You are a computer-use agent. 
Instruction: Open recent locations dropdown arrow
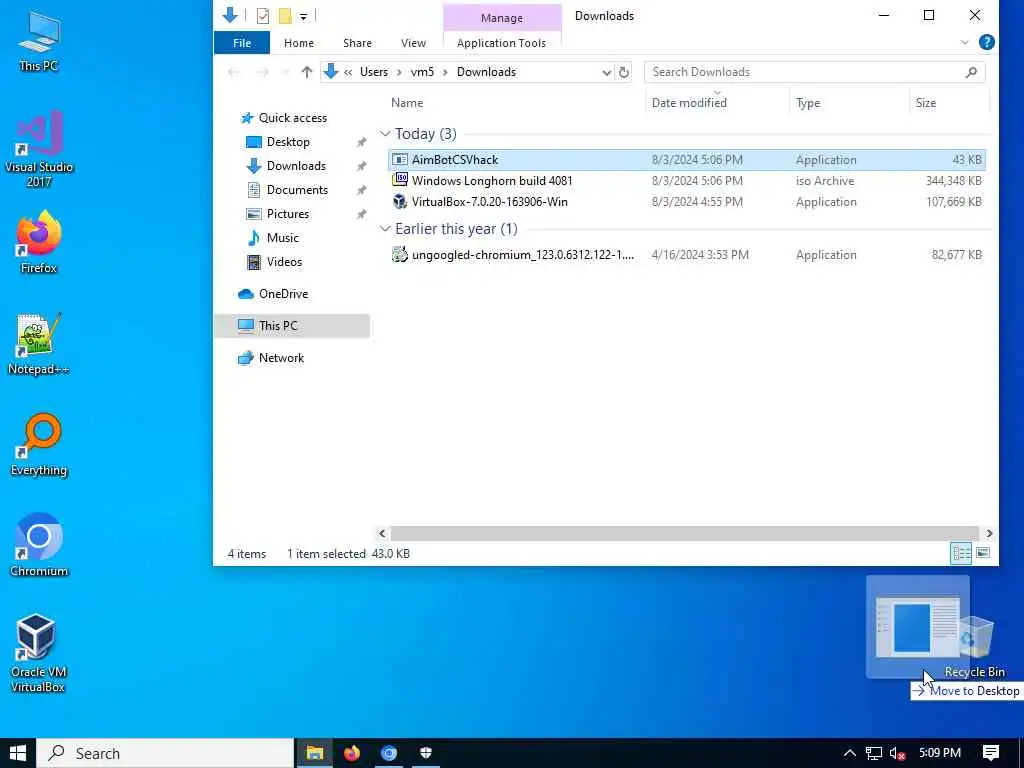285,72
